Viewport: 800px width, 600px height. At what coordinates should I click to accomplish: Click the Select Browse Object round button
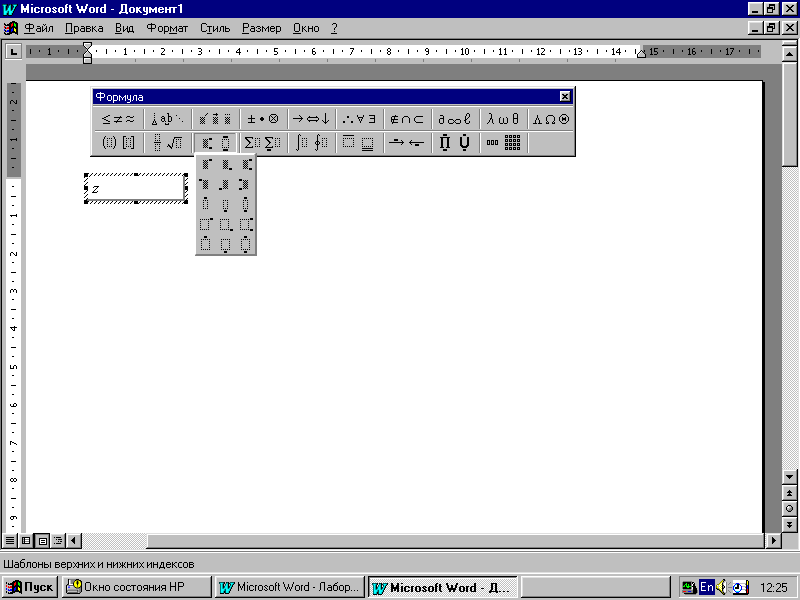789,509
